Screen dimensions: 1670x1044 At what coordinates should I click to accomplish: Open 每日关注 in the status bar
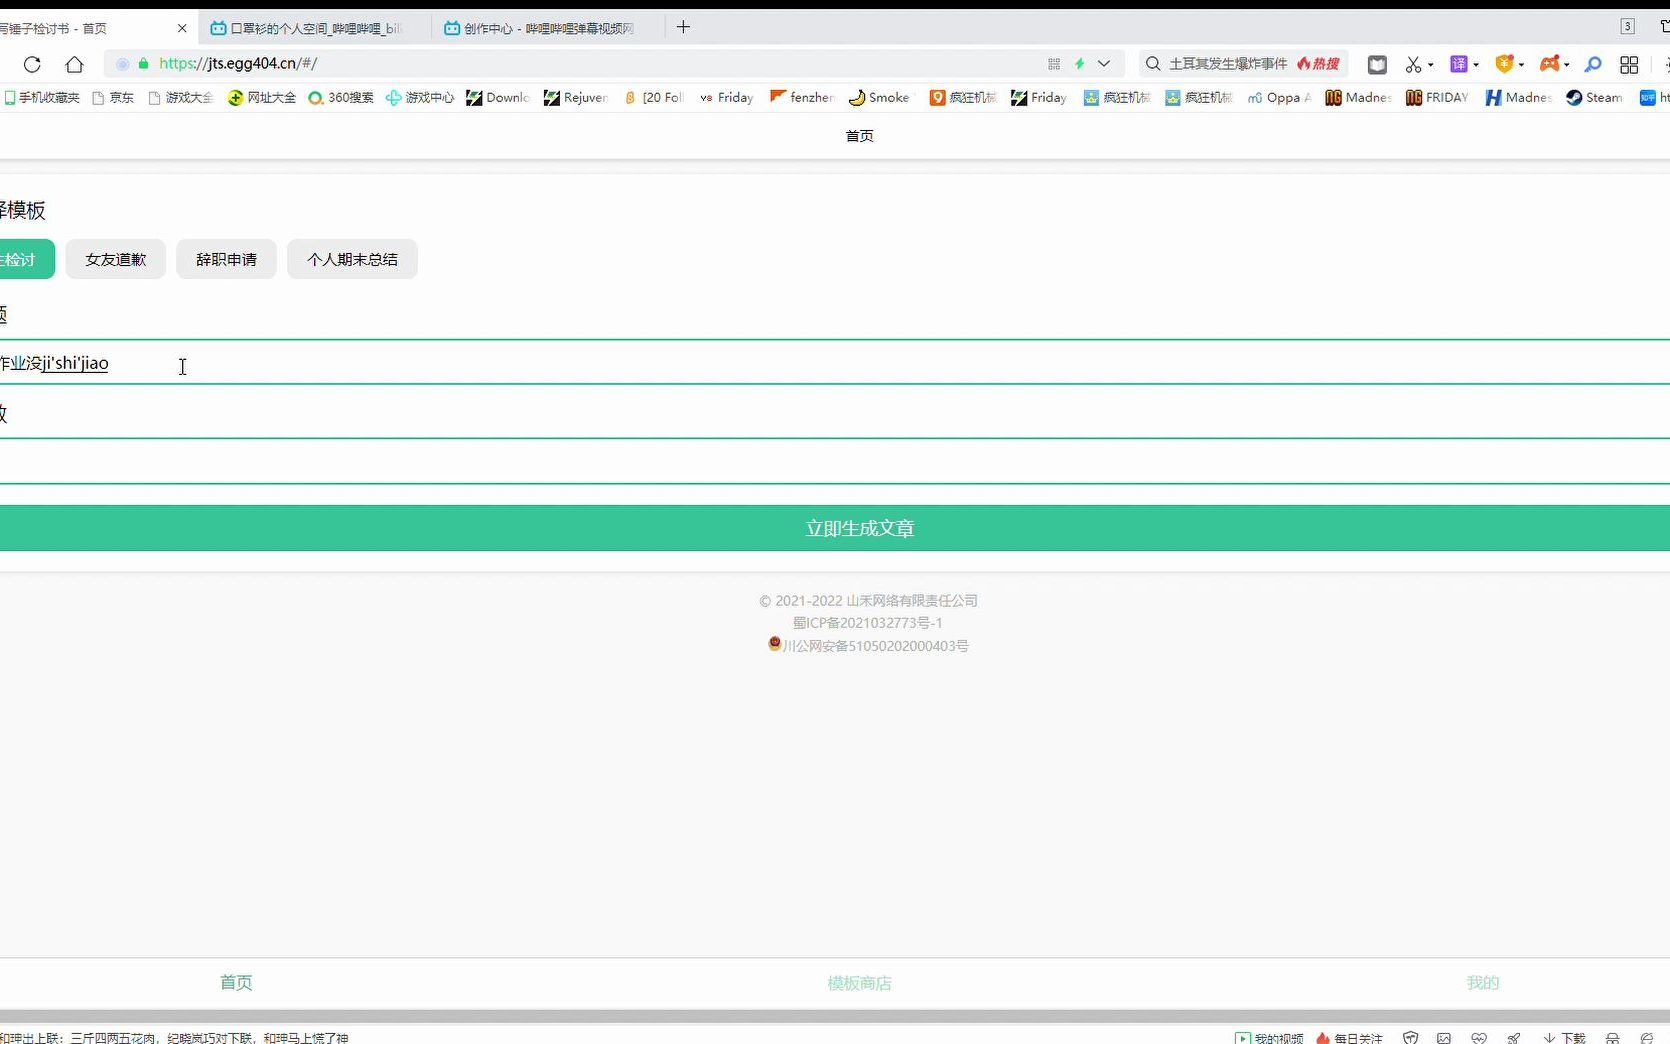(1350, 1038)
